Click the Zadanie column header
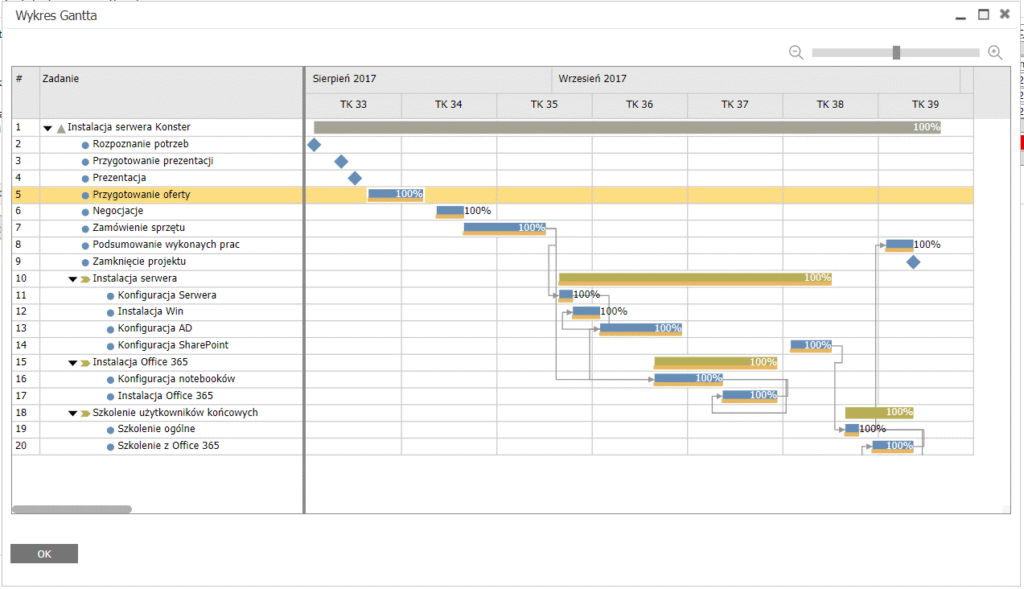Screen dimensions: 1024x589 click(x=61, y=78)
